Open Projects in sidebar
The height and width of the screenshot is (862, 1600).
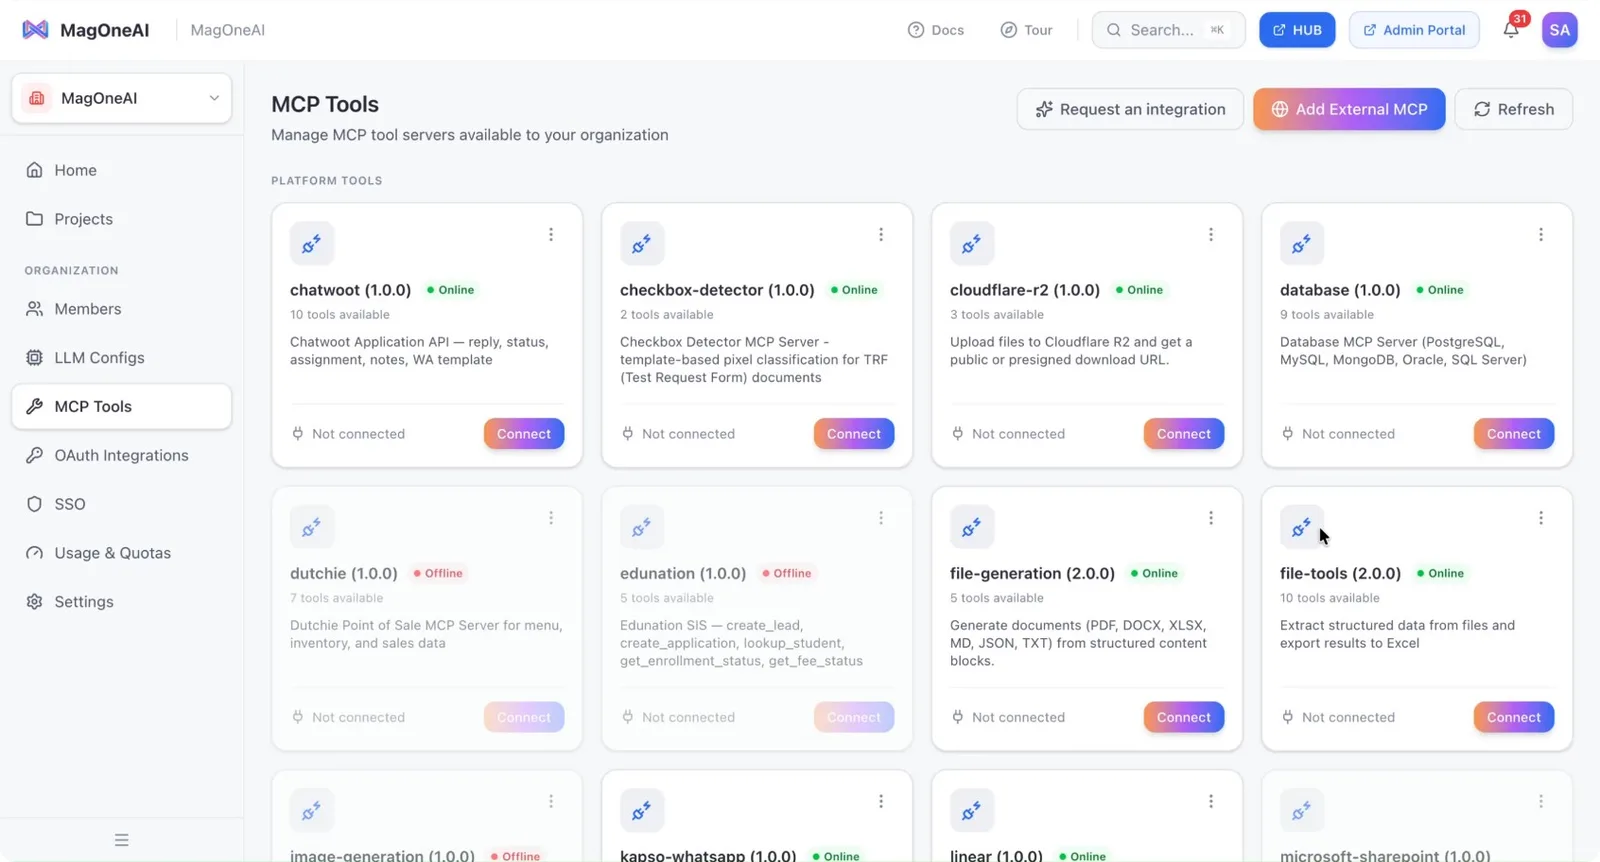pyautogui.click(x=122, y=219)
